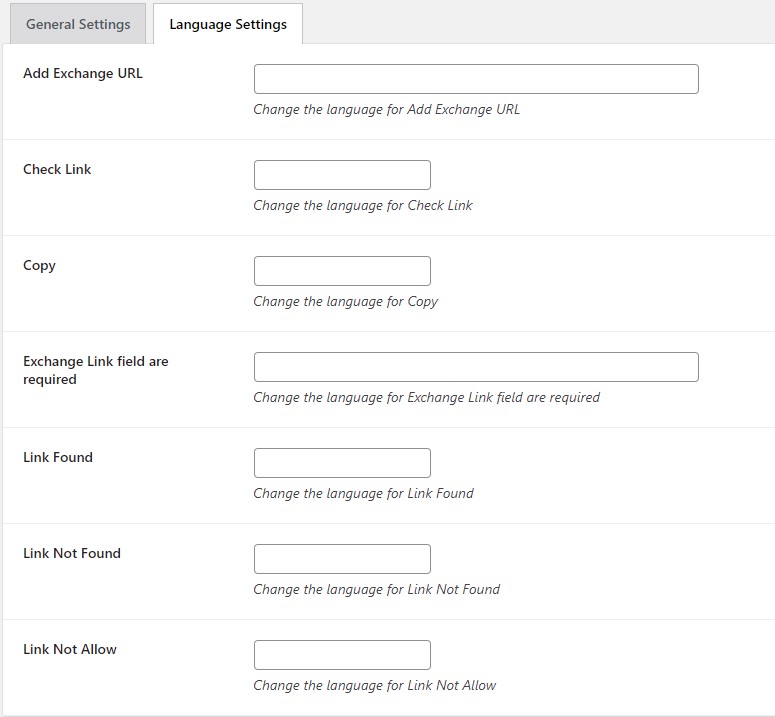Image resolution: width=775 pixels, height=717 pixels.
Task: Click the Link Found label
Action: click(x=58, y=457)
